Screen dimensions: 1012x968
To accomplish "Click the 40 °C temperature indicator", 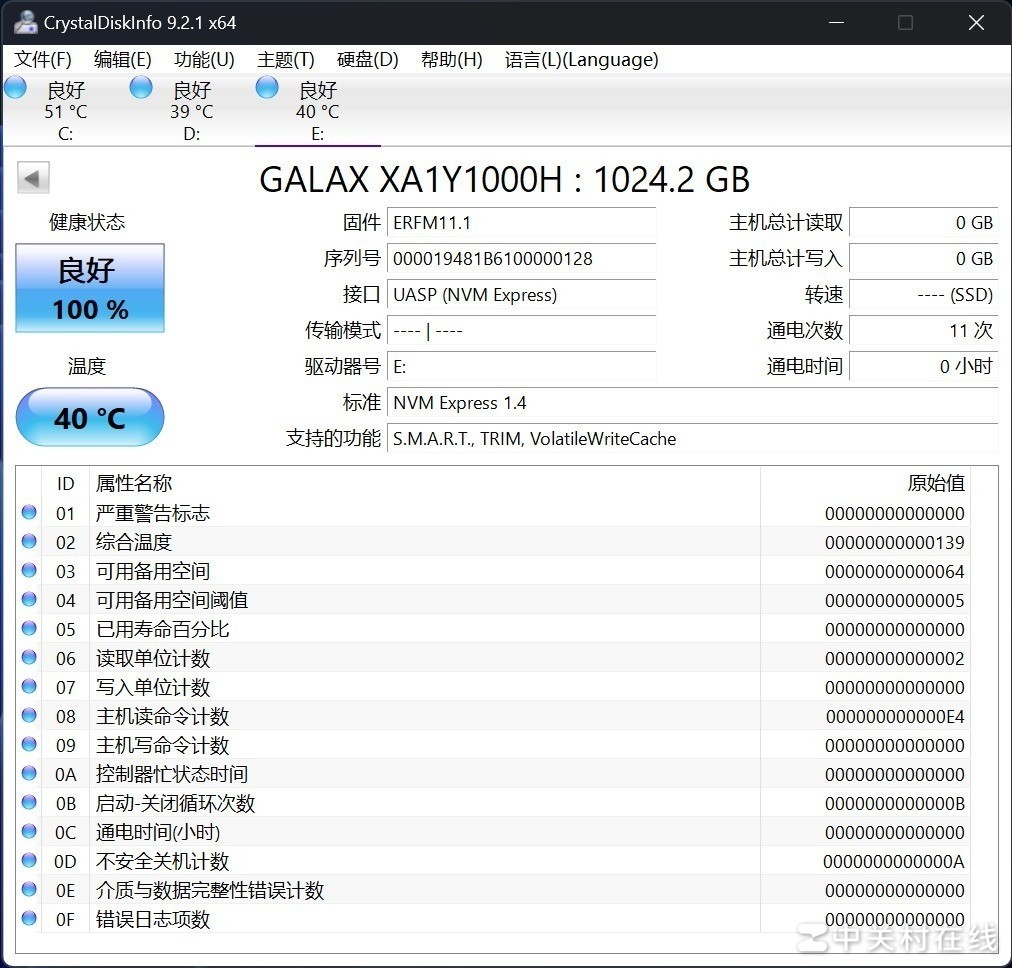I will coord(89,417).
